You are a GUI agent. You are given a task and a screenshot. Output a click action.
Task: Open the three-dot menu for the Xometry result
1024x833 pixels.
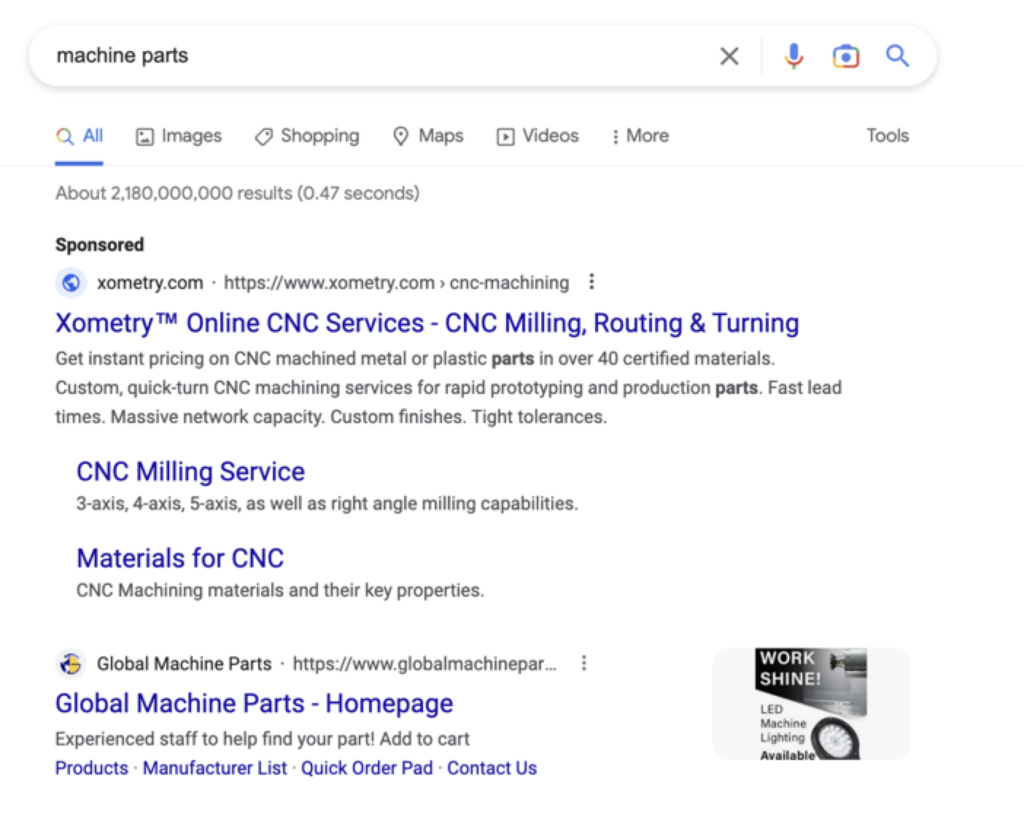coord(592,282)
